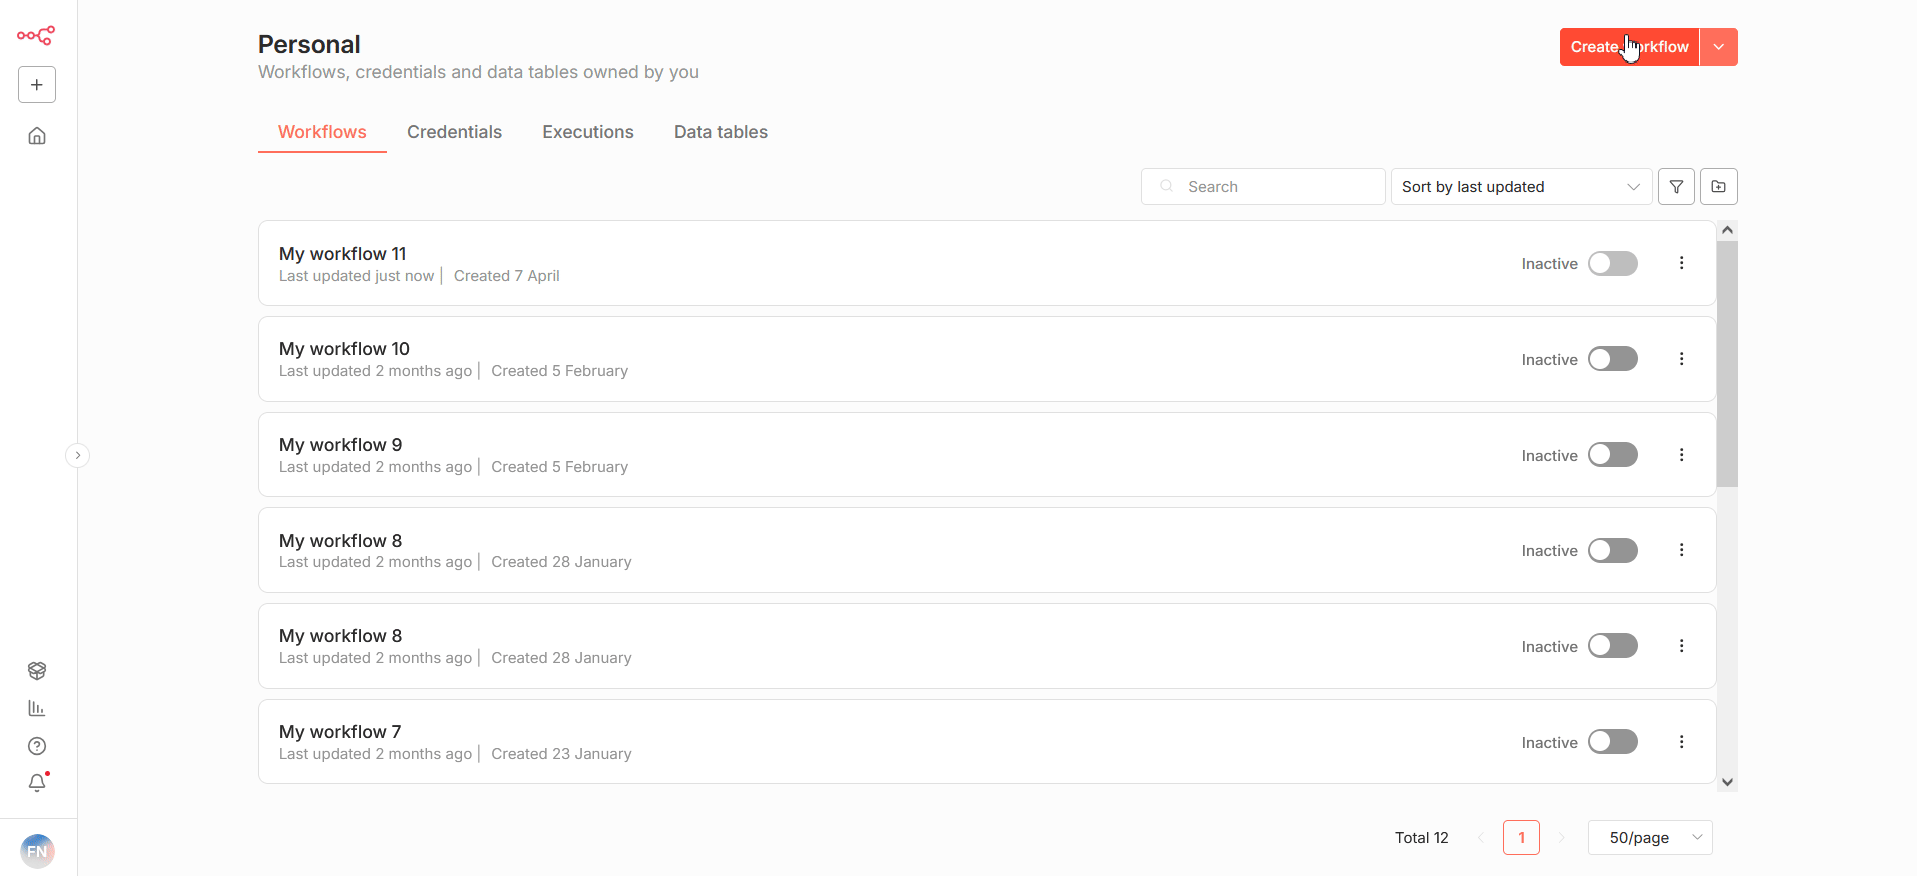Select page 1 in pagination
This screenshot has width=1917, height=876.
(x=1521, y=838)
